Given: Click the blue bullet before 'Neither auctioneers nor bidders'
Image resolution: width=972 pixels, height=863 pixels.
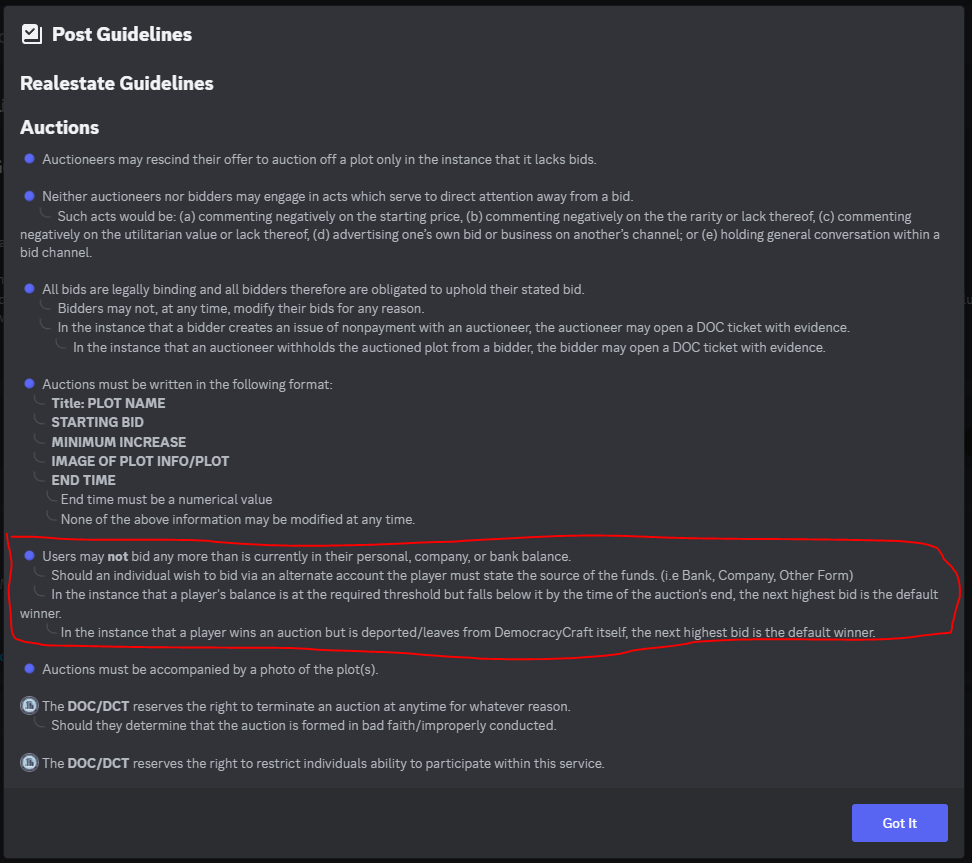Looking at the screenshot, I should [x=29, y=196].
